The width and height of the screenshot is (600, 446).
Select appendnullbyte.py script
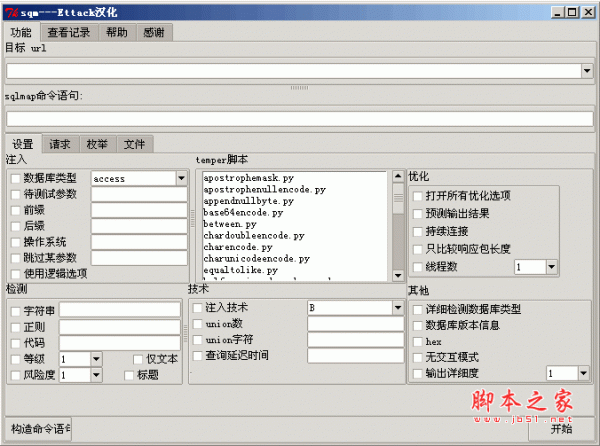249,201
